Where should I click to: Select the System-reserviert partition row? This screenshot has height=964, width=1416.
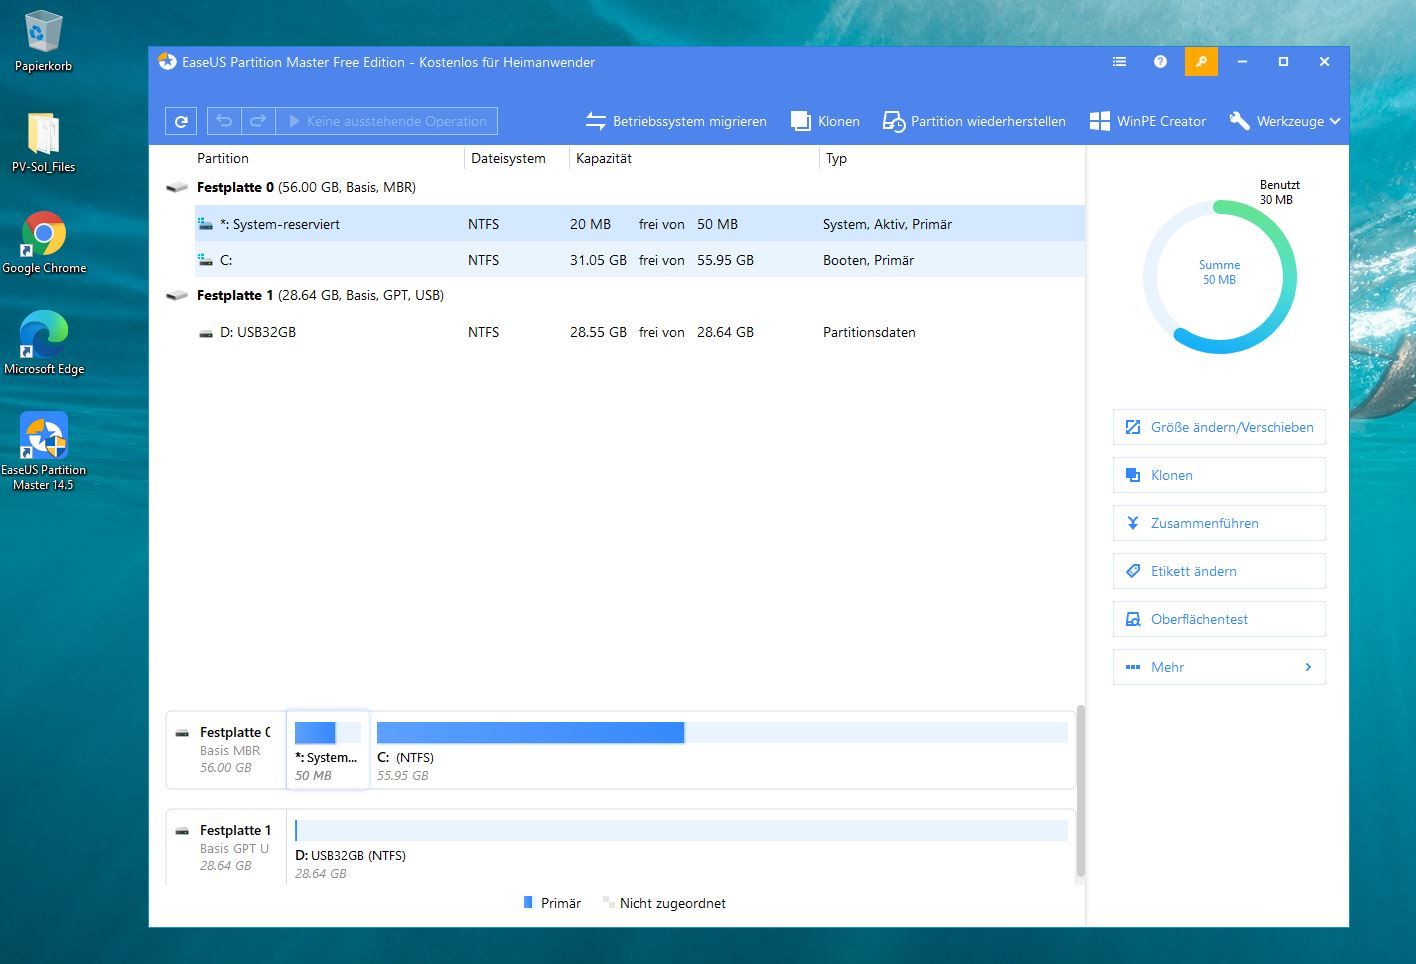click(x=640, y=224)
